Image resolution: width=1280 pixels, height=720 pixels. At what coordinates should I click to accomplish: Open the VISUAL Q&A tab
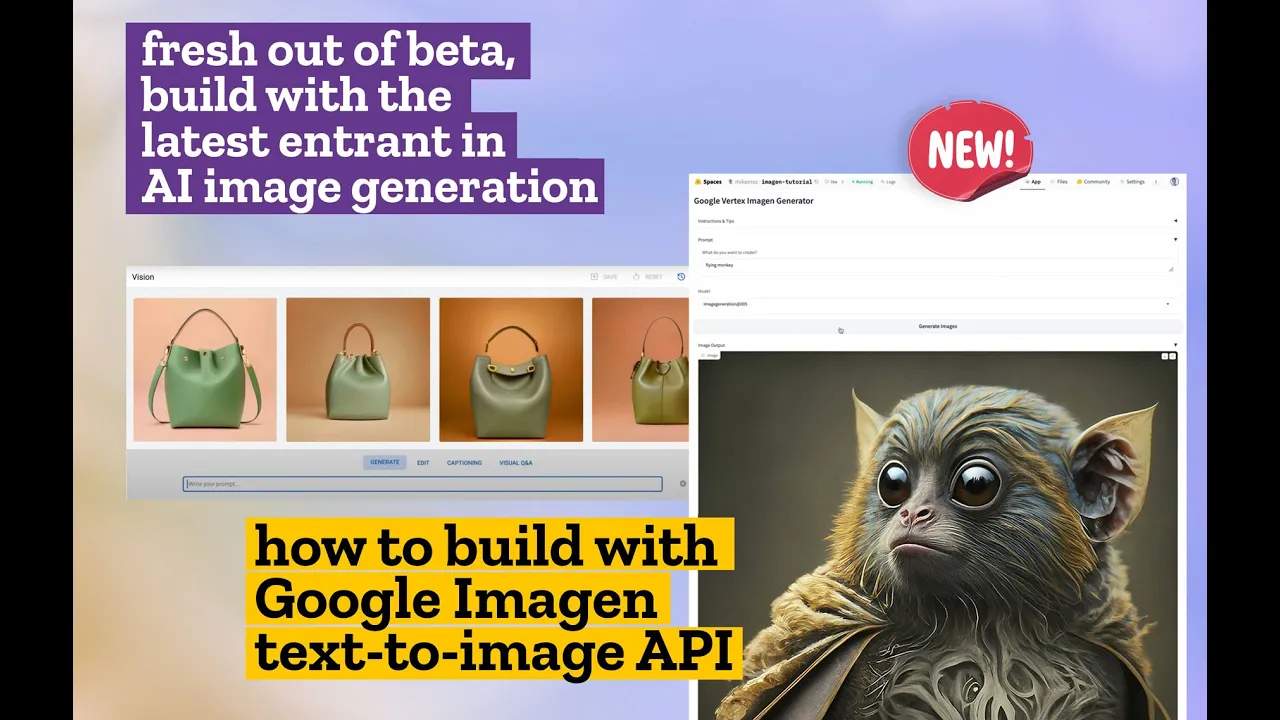click(x=516, y=463)
